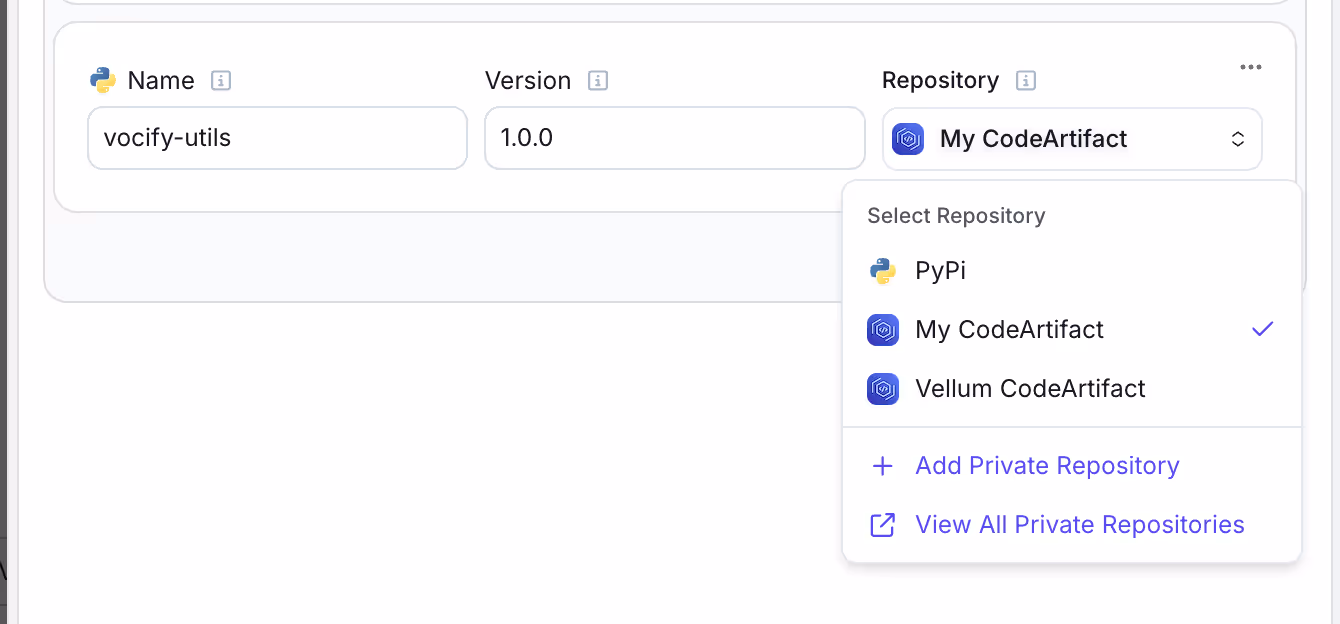Select My CodeArtifact from the repository list
This screenshot has width=1340, height=624.
point(1072,330)
